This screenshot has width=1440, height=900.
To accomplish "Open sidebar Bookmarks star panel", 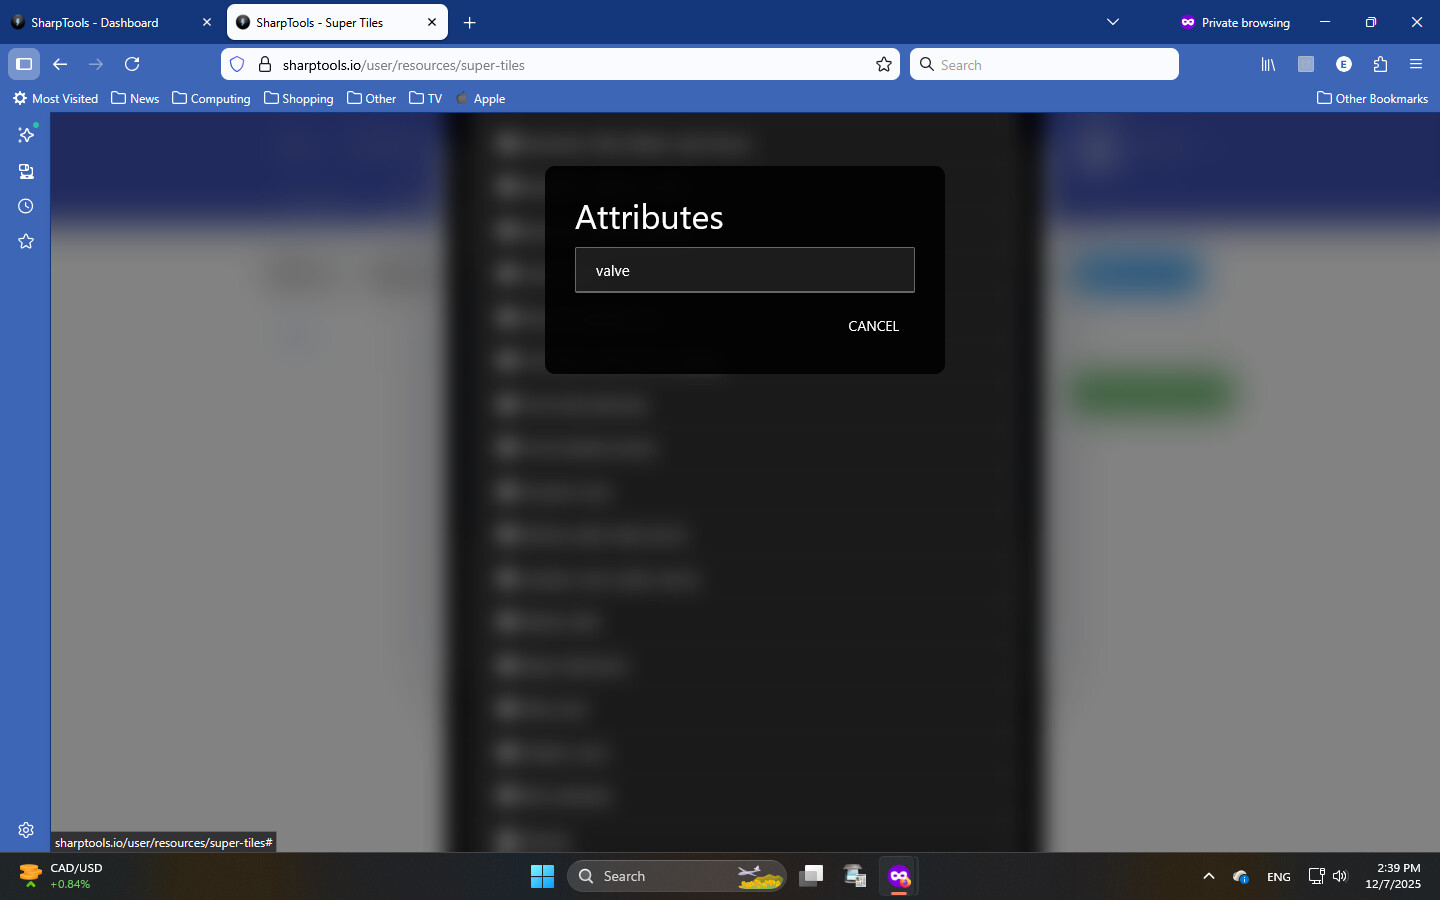I will pyautogui.click(x=26, y=241).
